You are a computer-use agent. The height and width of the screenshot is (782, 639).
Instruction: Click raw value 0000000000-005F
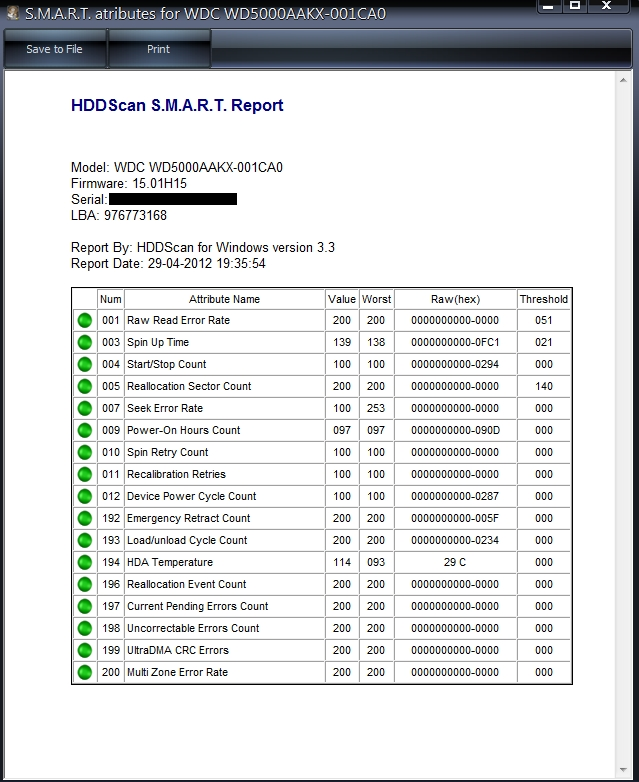pos(455,518)
